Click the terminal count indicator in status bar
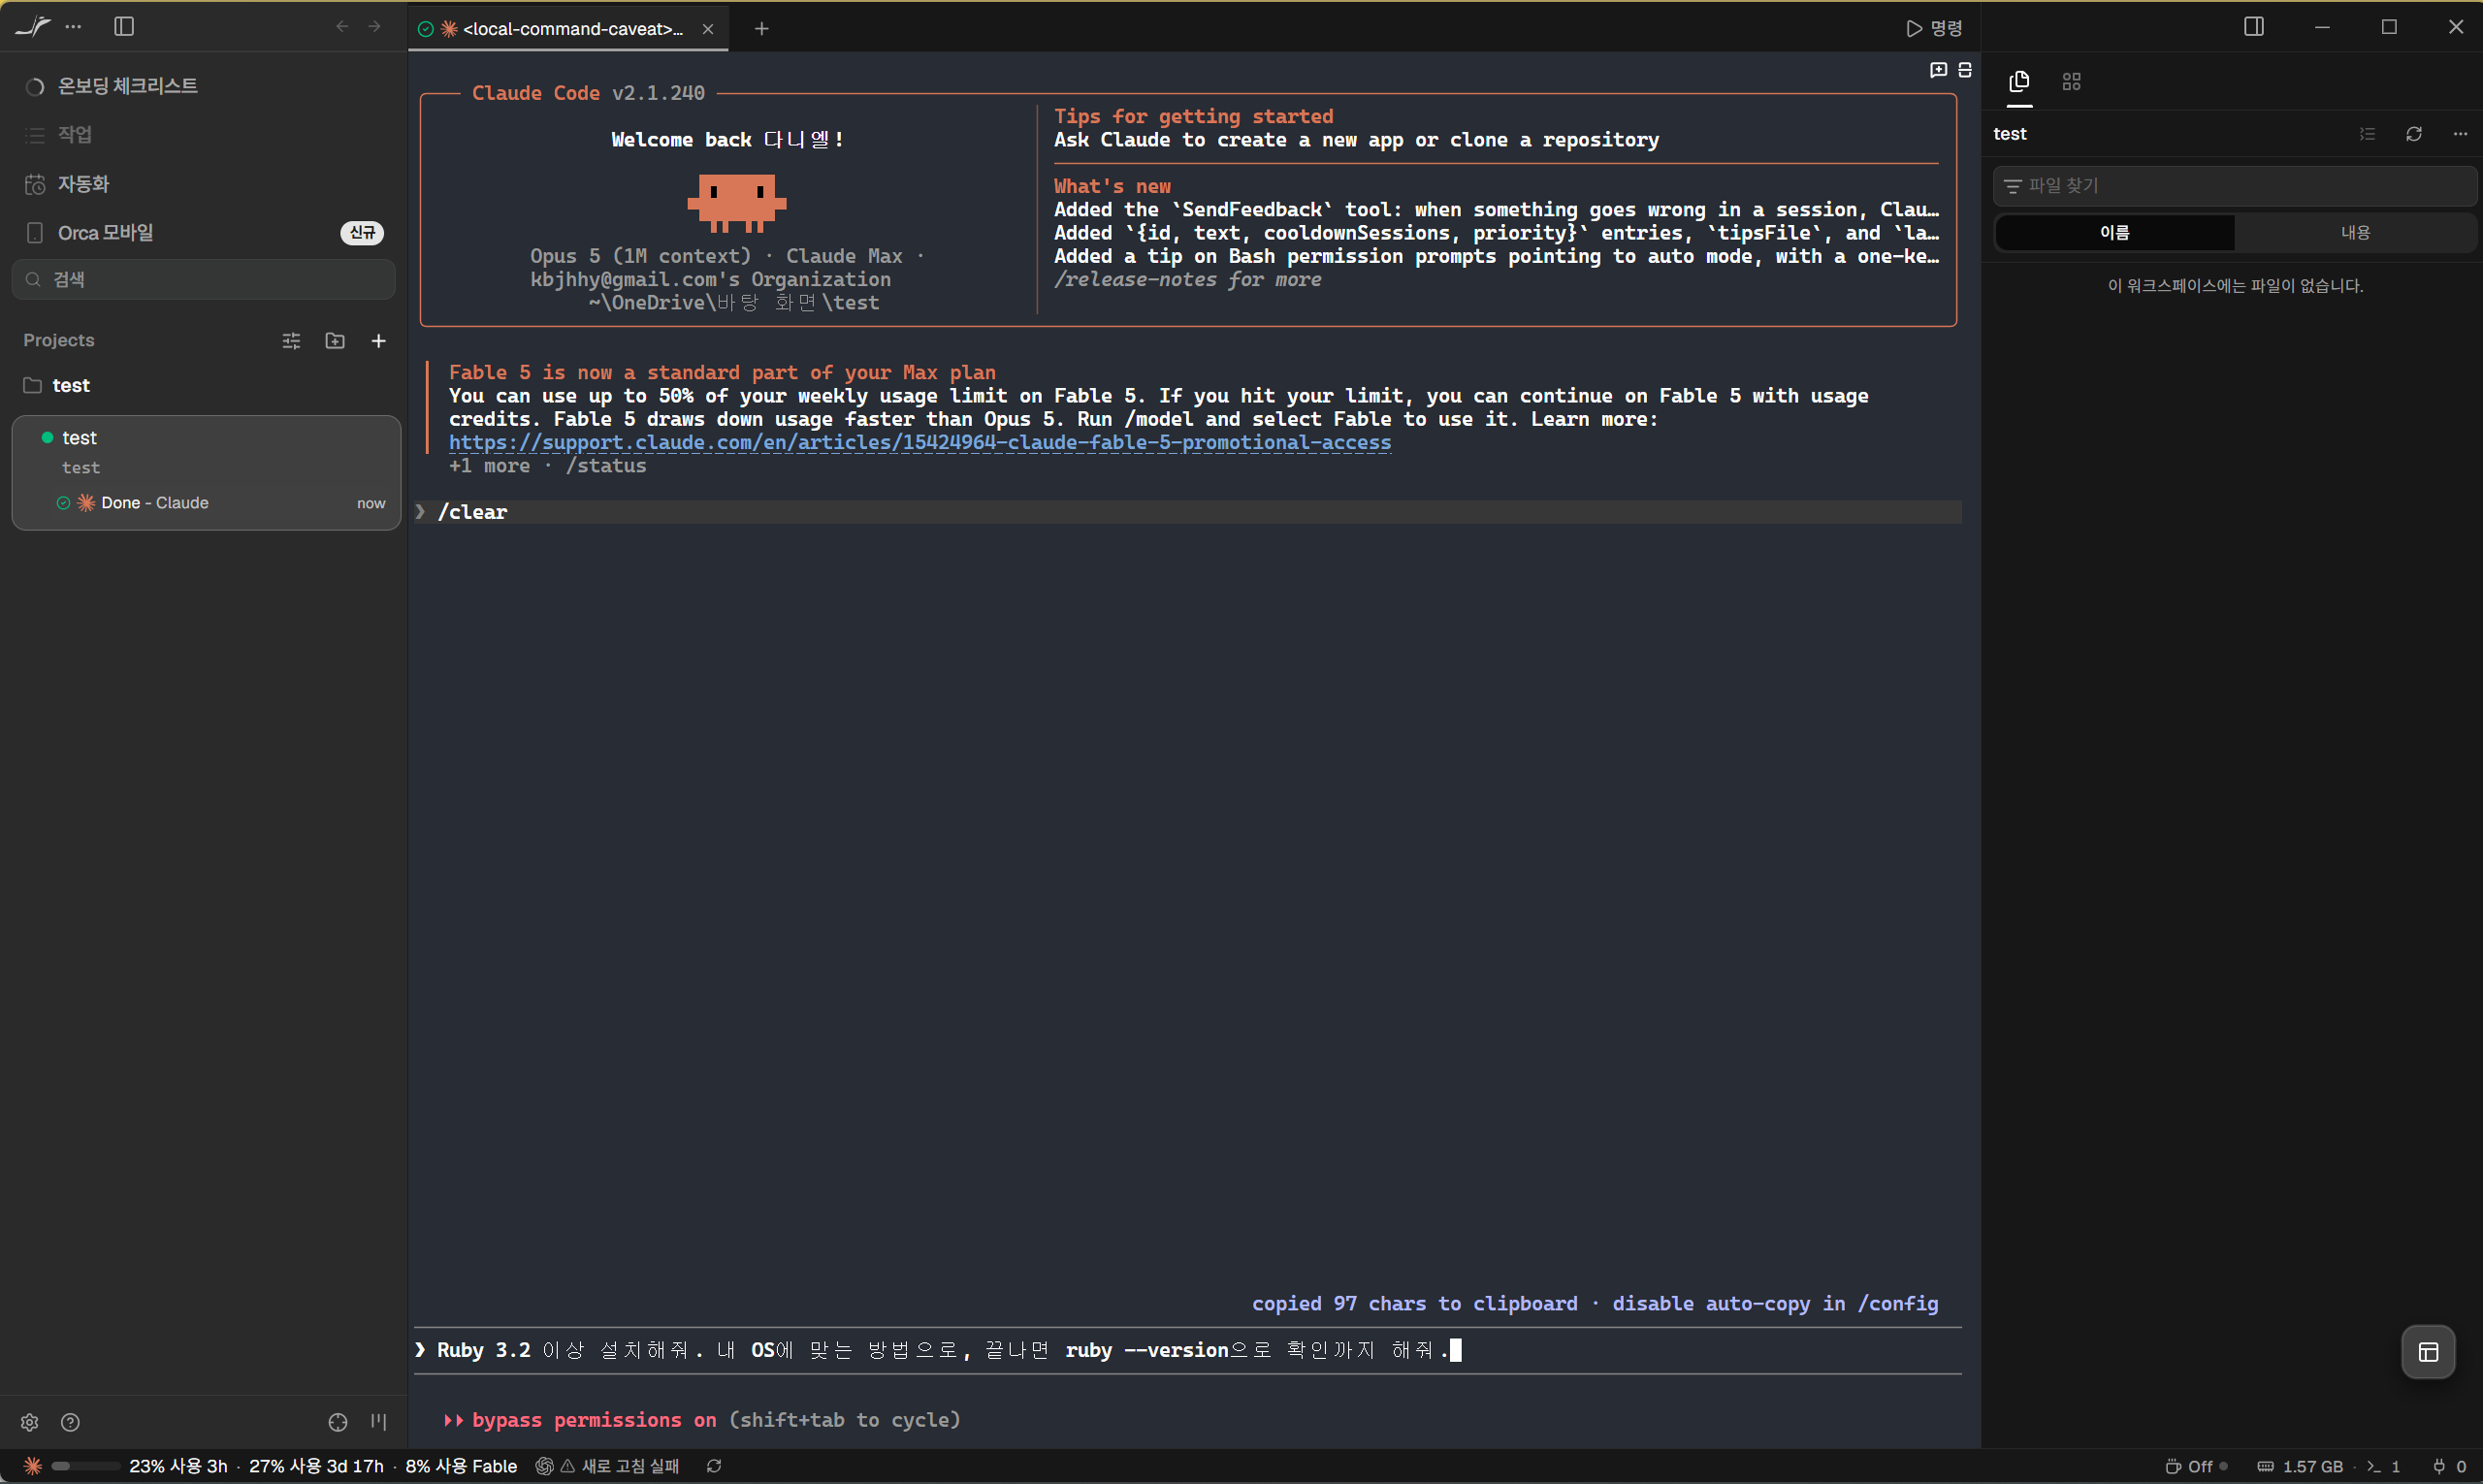The width and height of the screenshot is (2483, 1484). pos(2384,1467)
